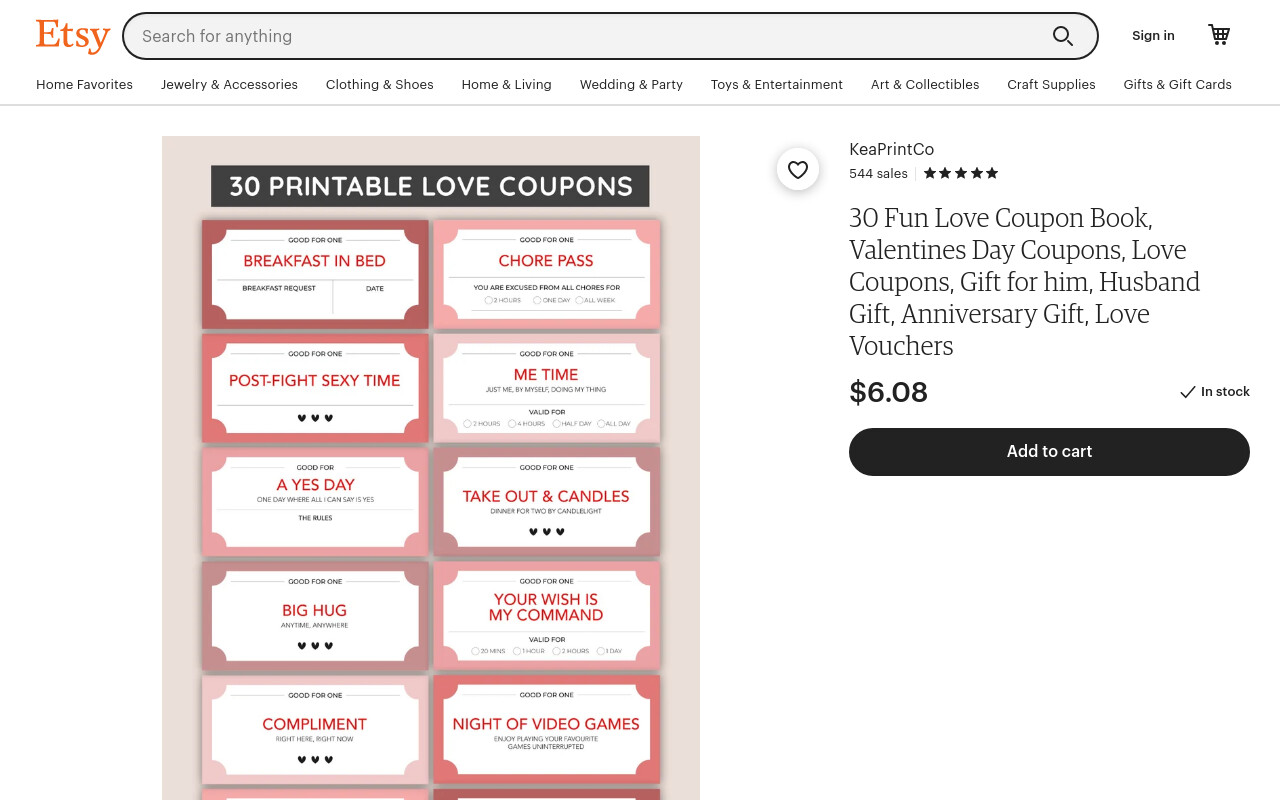This screenshot has width=1280, height=800.
Task: Click the Etsy logo
Action: pyautogui.click(x=73, y=36)
